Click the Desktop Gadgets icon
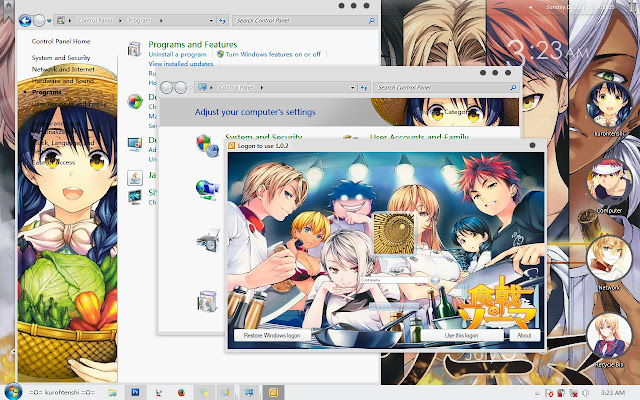 pos(135,144)
